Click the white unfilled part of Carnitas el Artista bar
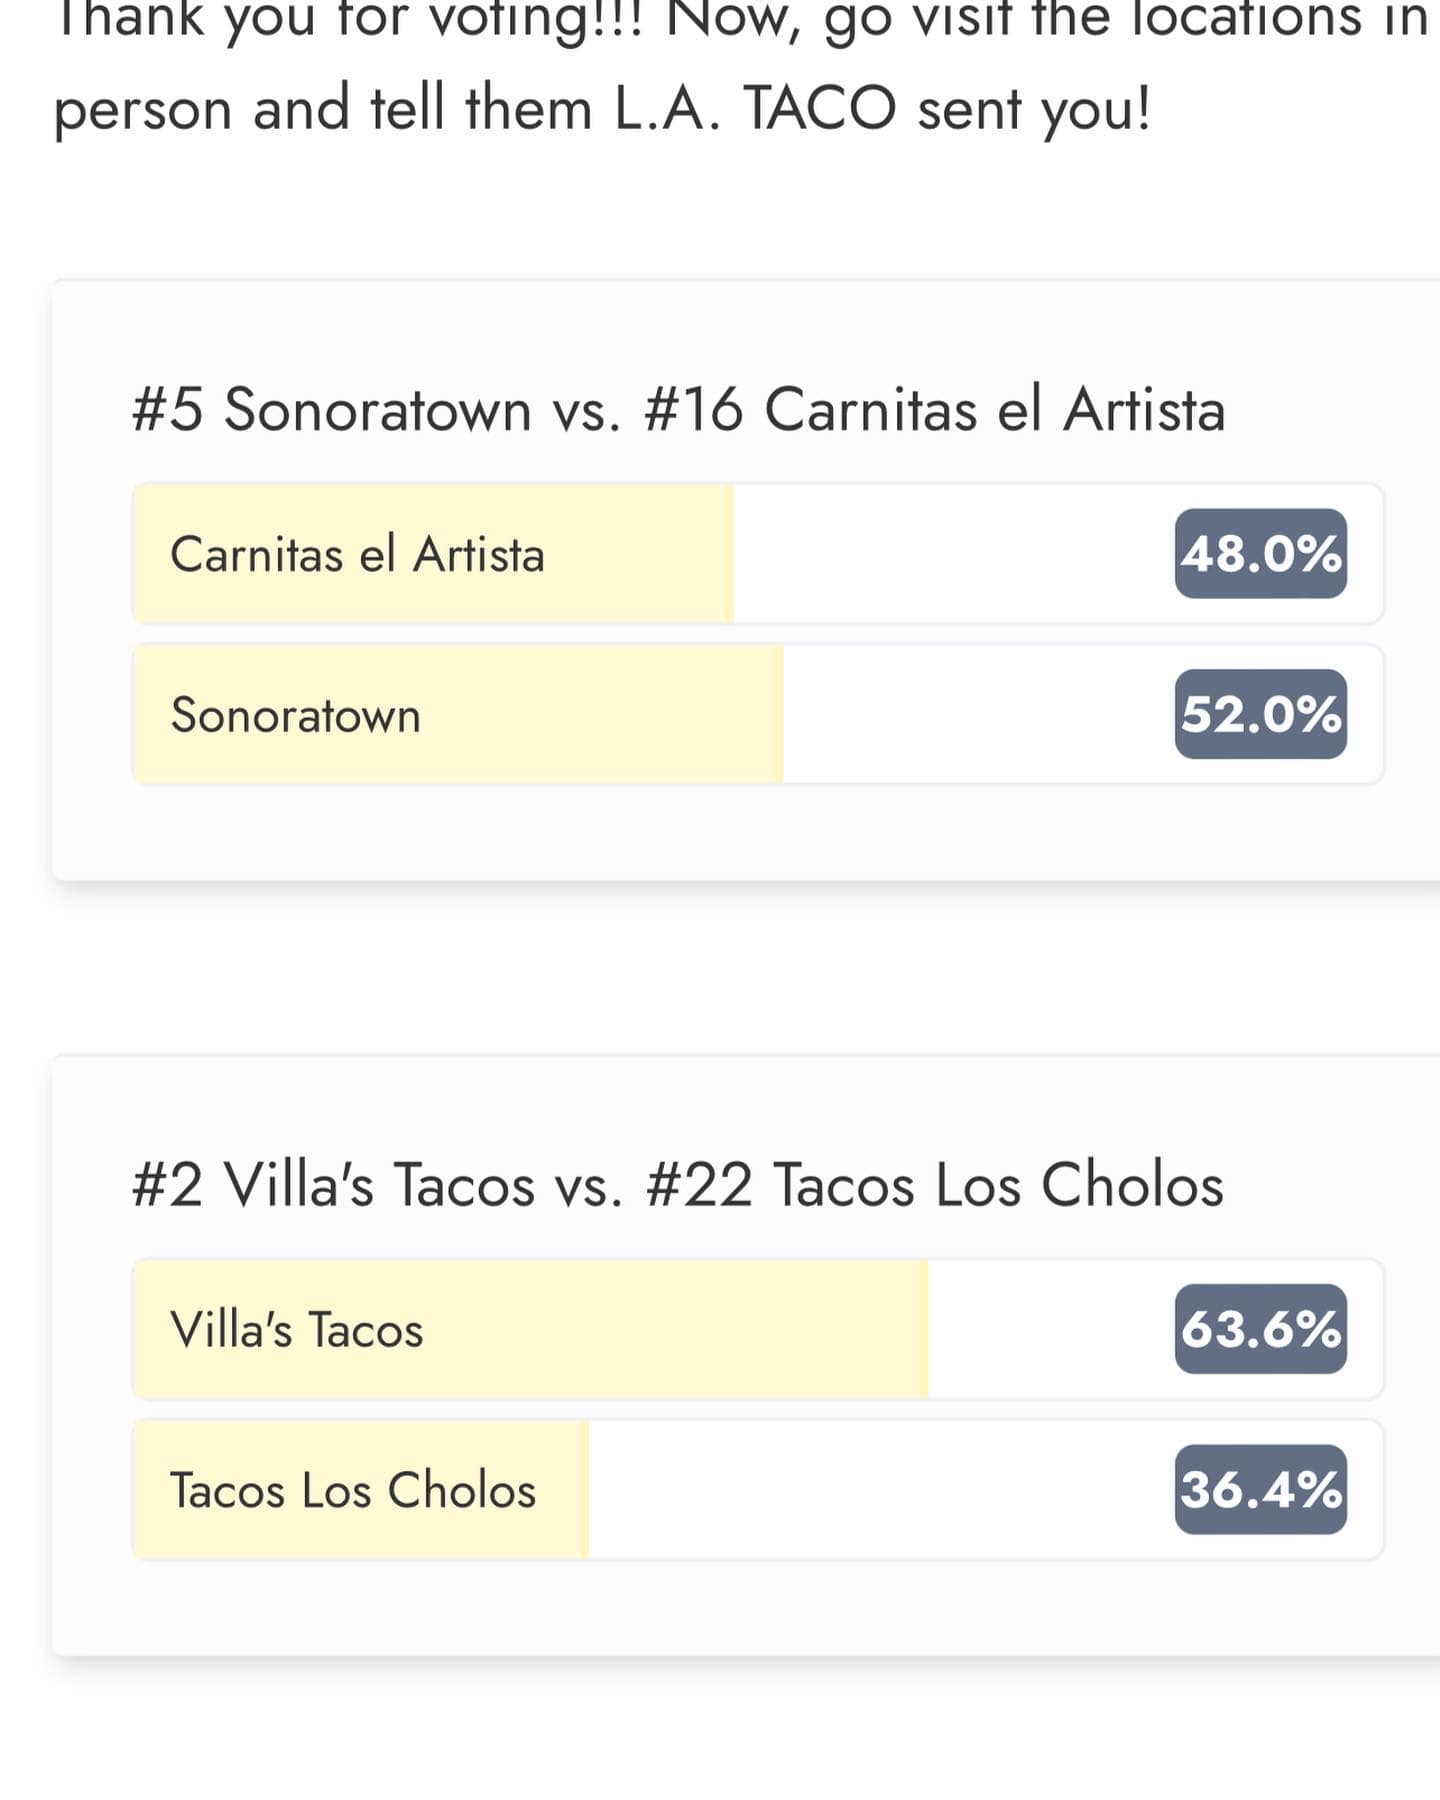The image size is (1440, 1800). point(950,554)
